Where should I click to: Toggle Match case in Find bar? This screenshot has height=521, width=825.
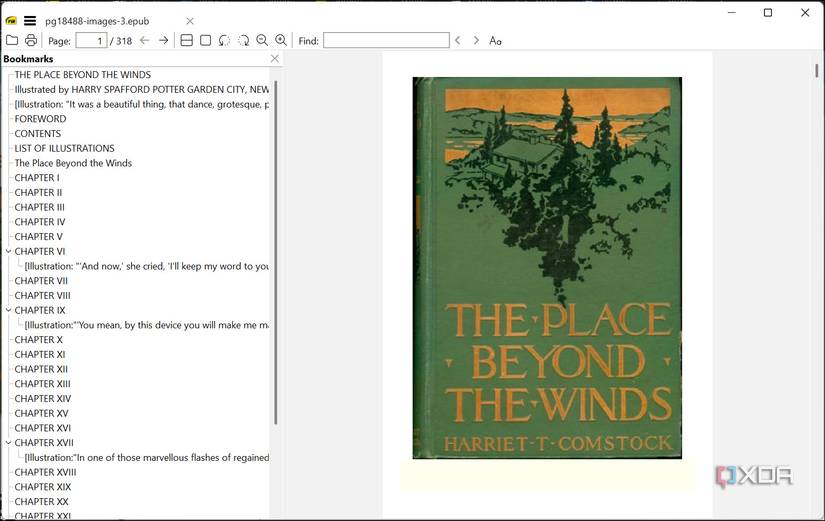tap(495, 41)
